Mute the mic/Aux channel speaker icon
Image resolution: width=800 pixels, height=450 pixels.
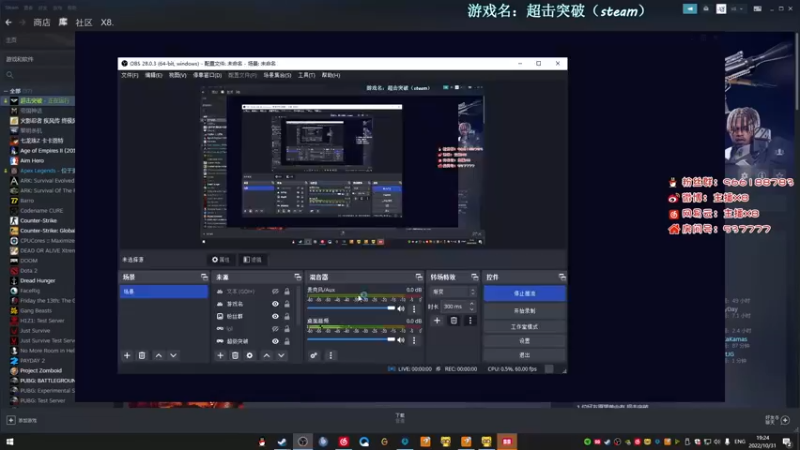coord(401,308)
